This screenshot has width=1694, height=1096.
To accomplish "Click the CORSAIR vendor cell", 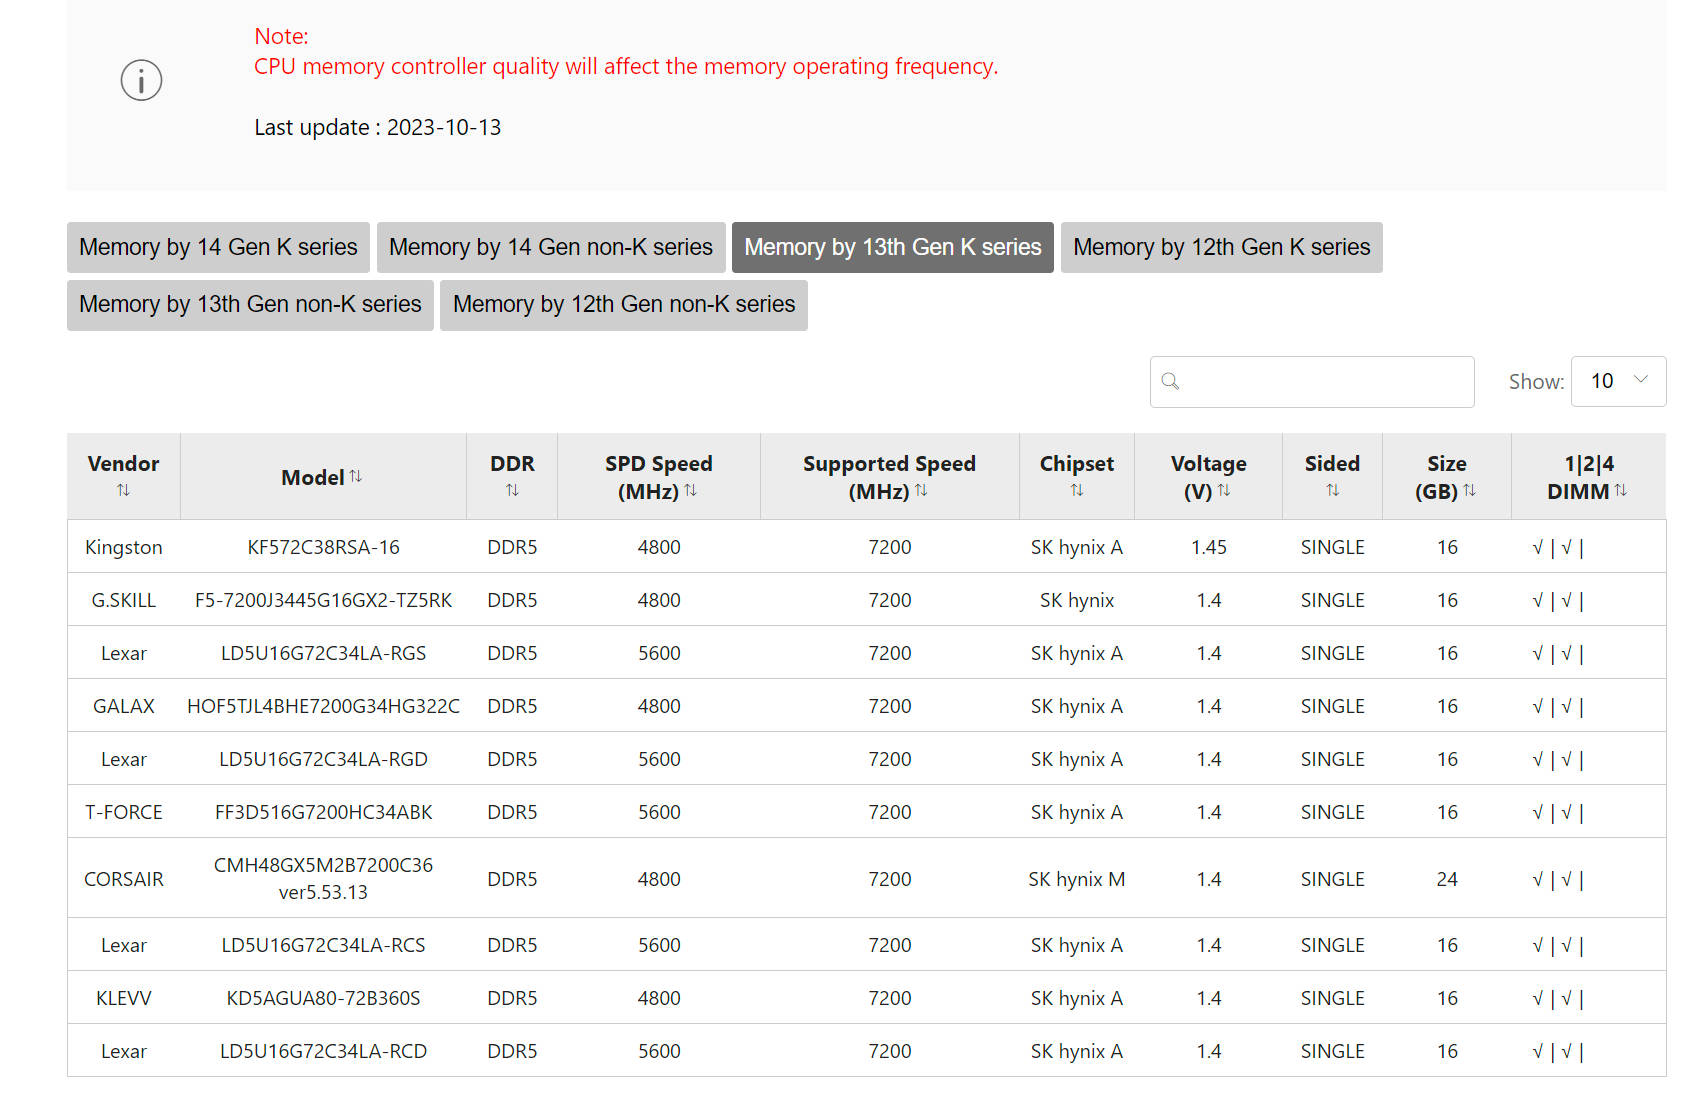I will (124, 879).
